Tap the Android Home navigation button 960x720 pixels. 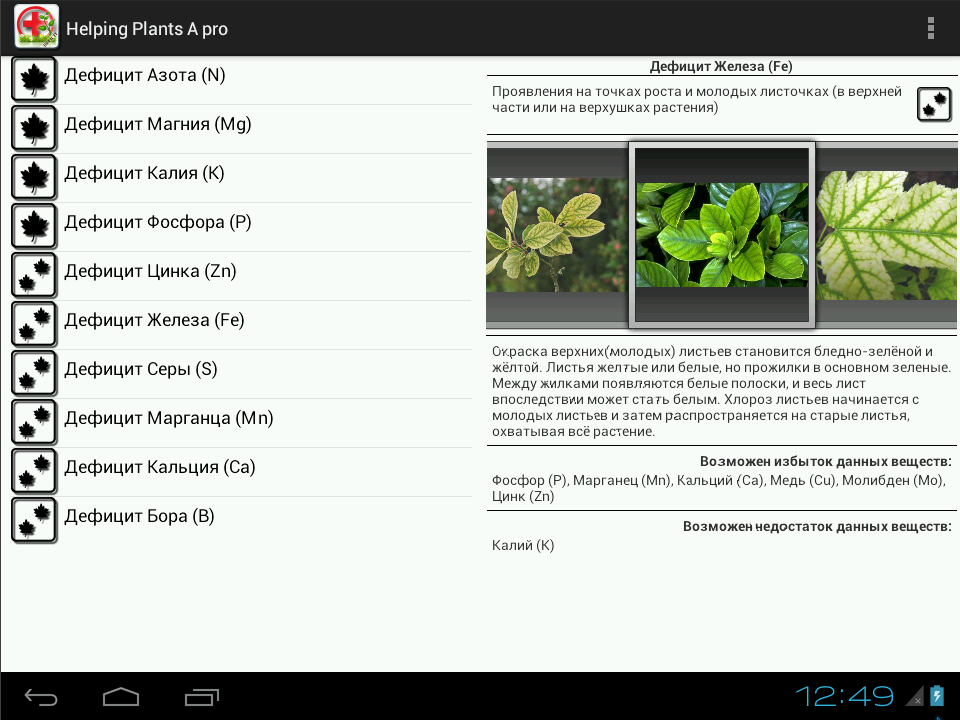(121, 697)
